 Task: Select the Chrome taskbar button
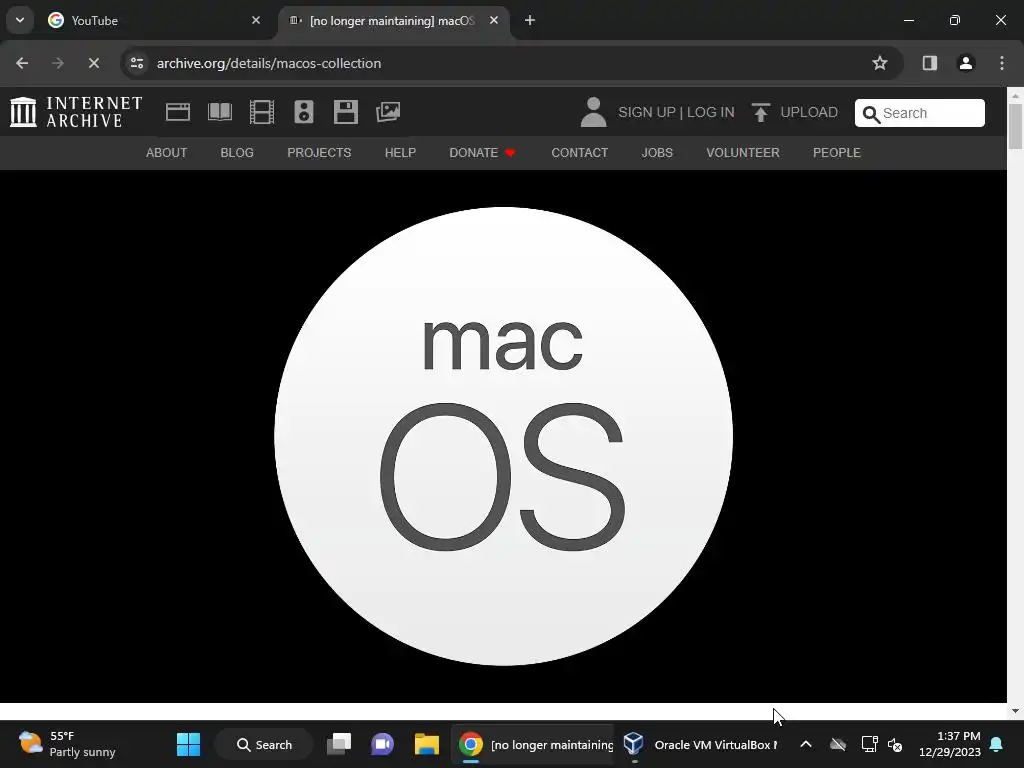click(x=534, y=744)
